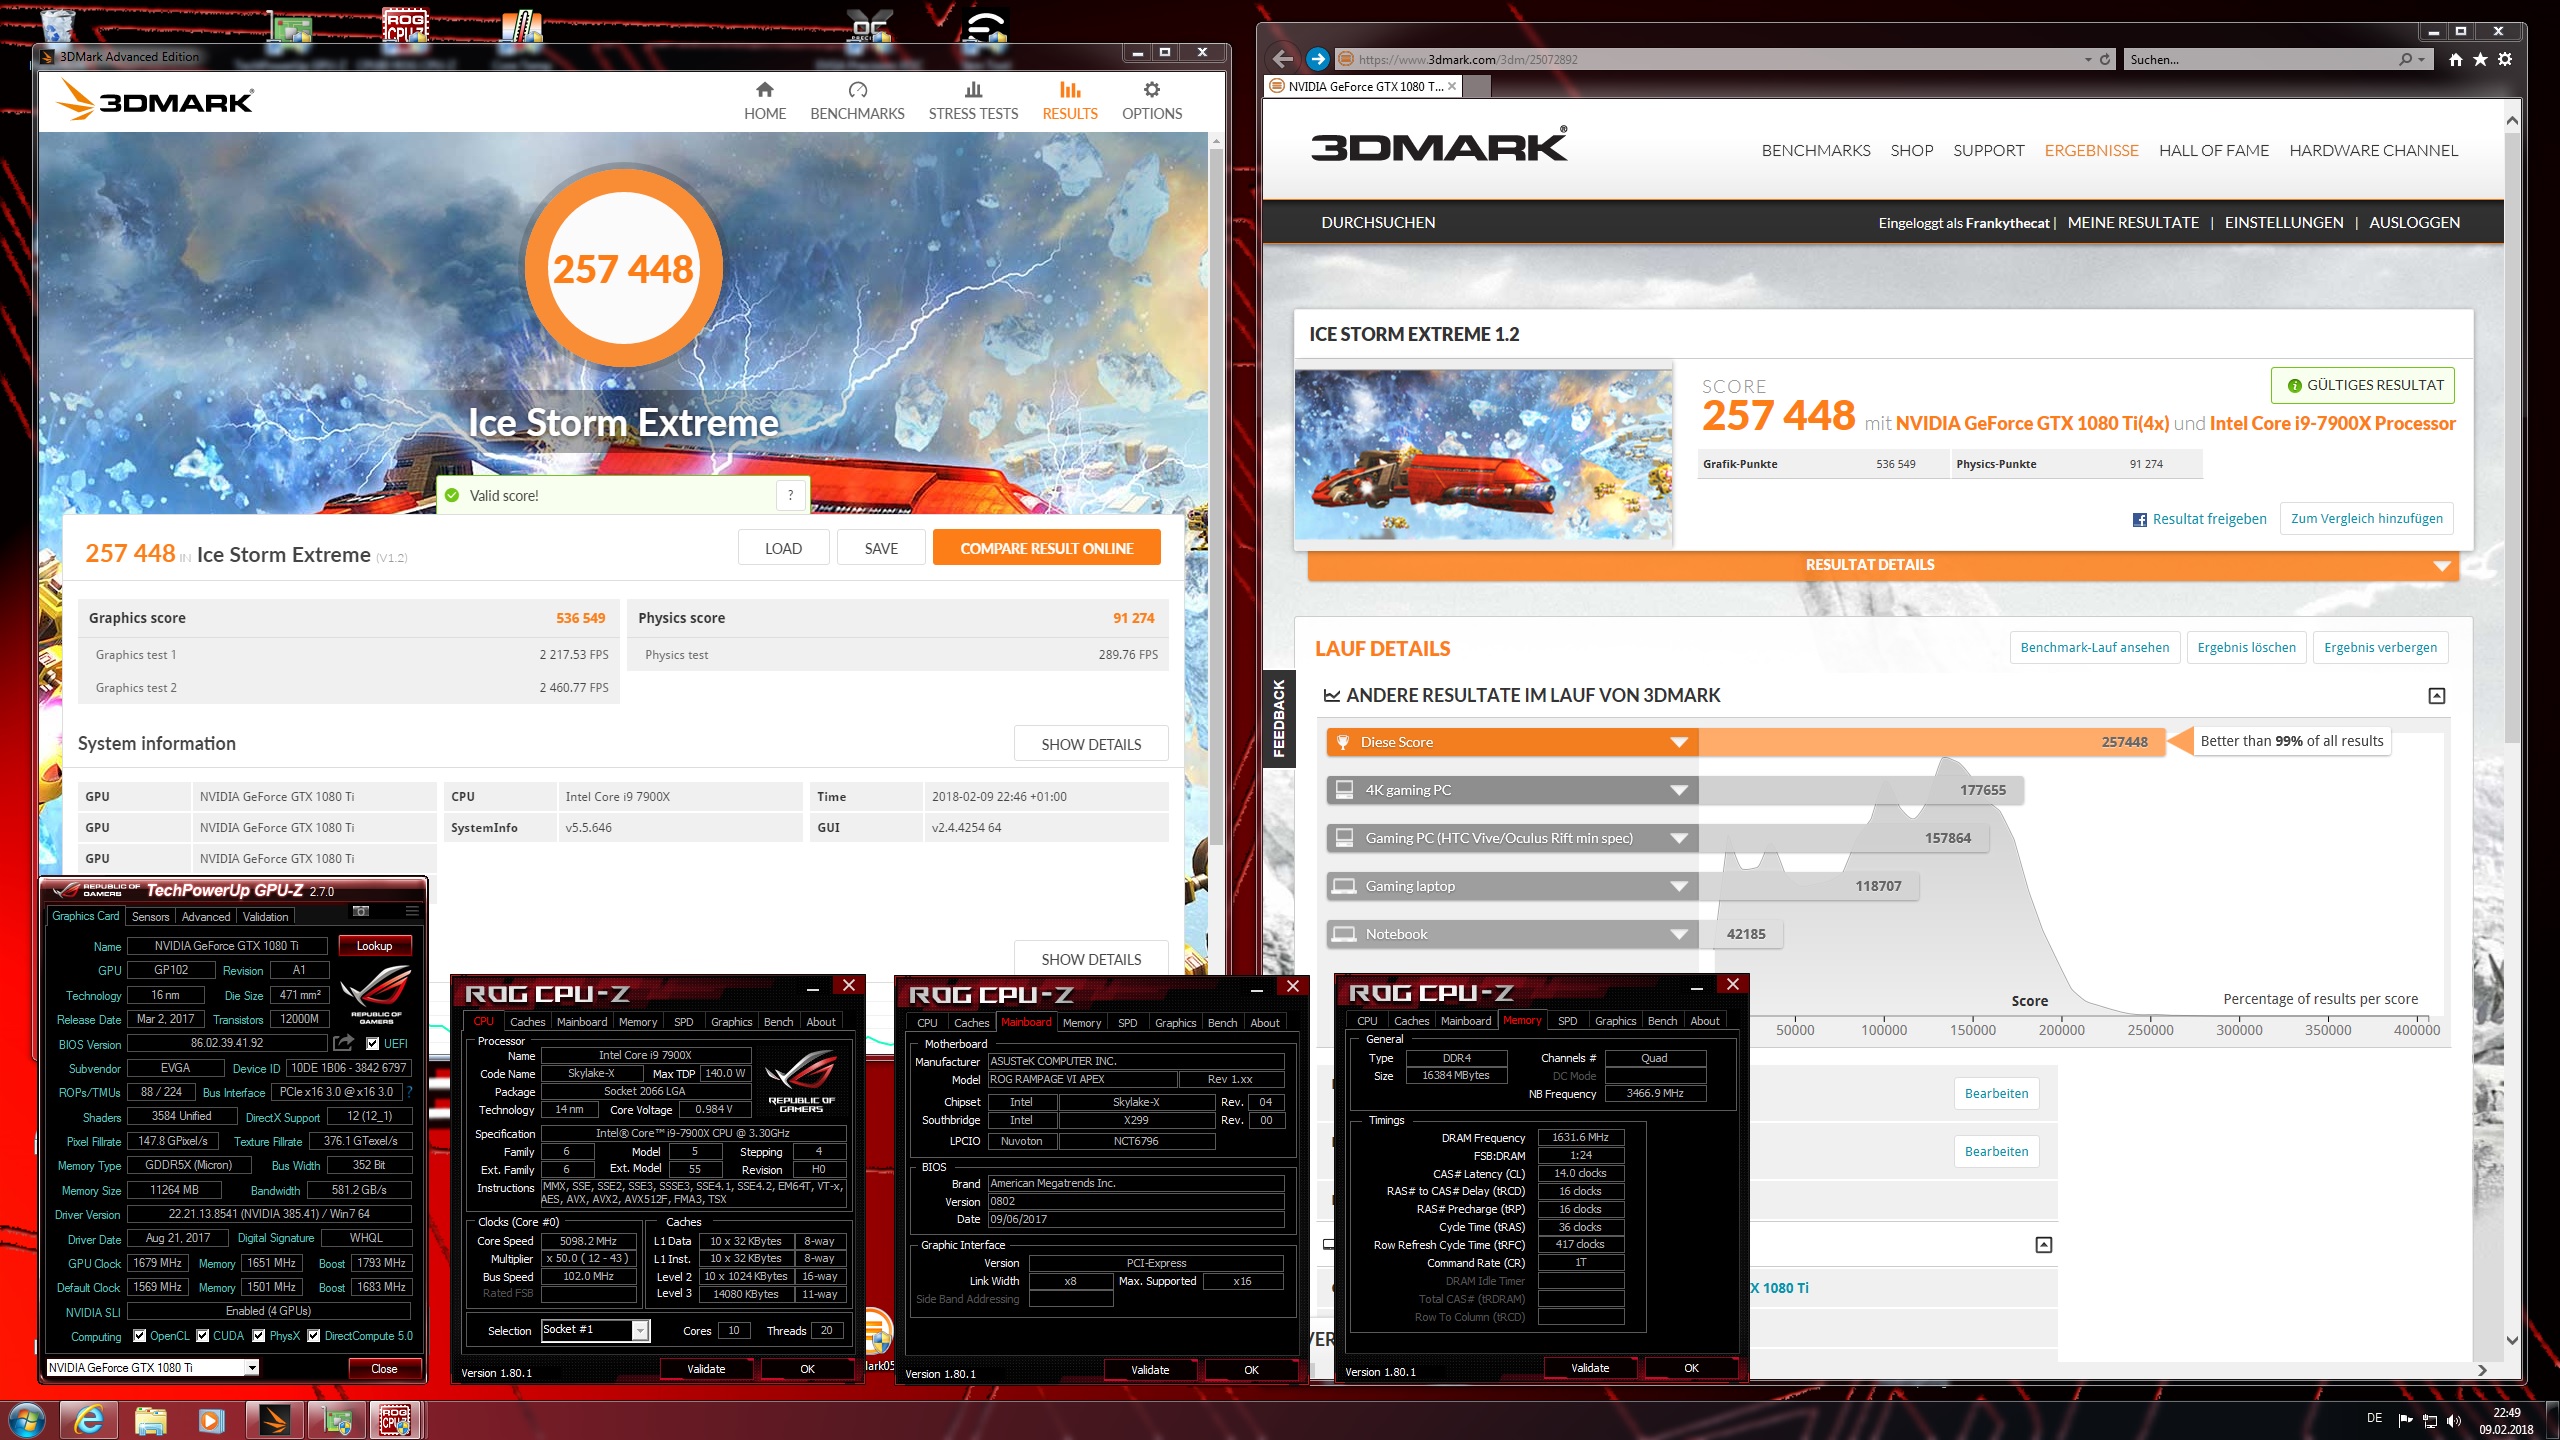Open browser favorites star icon
The height and width of the screenshot is (1440, 2560).
click(2480, 59)
